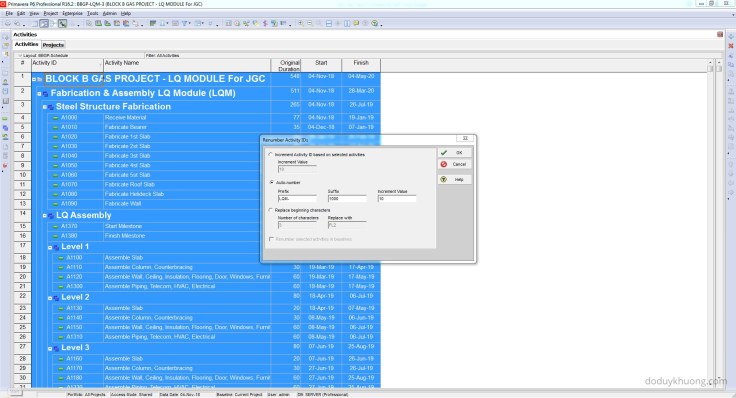Click the Print Preview icon in the toolbar
Screen dimensions: 736x398
pyautogui.click(x=17, y=23)
